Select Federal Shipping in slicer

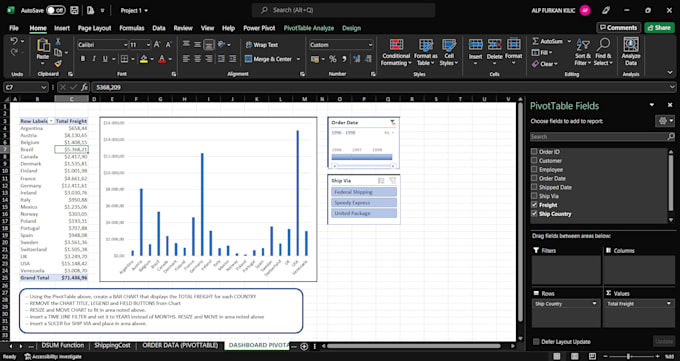pyautogui.click(x=364, y=192)
